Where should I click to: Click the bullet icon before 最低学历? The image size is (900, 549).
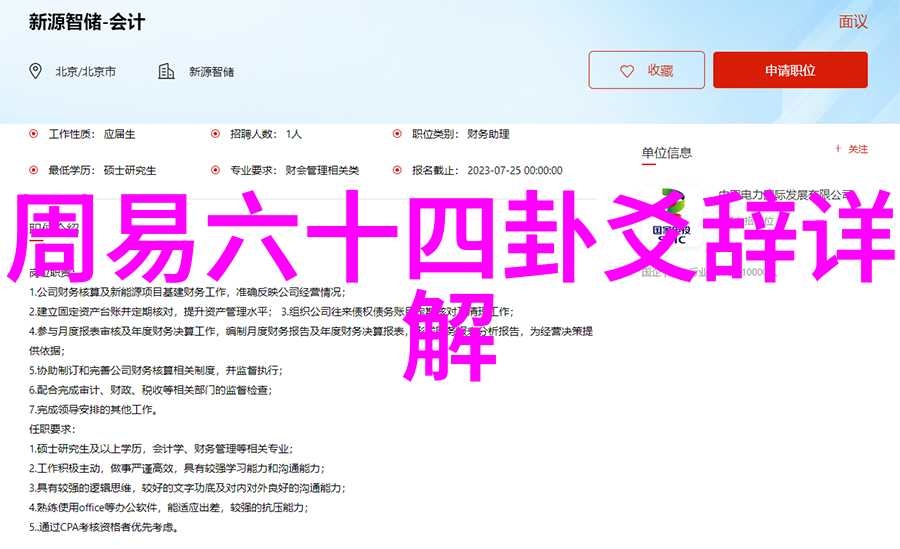click(35, 170)
